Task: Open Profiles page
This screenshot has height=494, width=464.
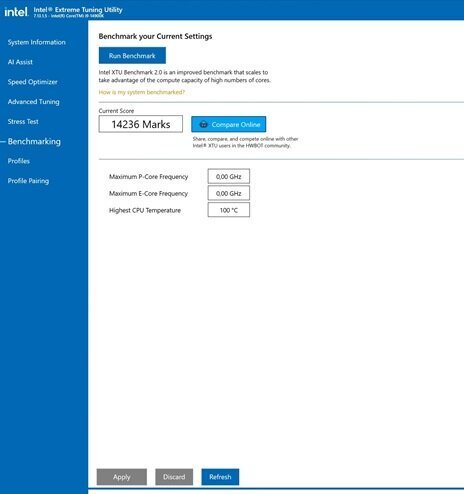Action: point(19,161)
